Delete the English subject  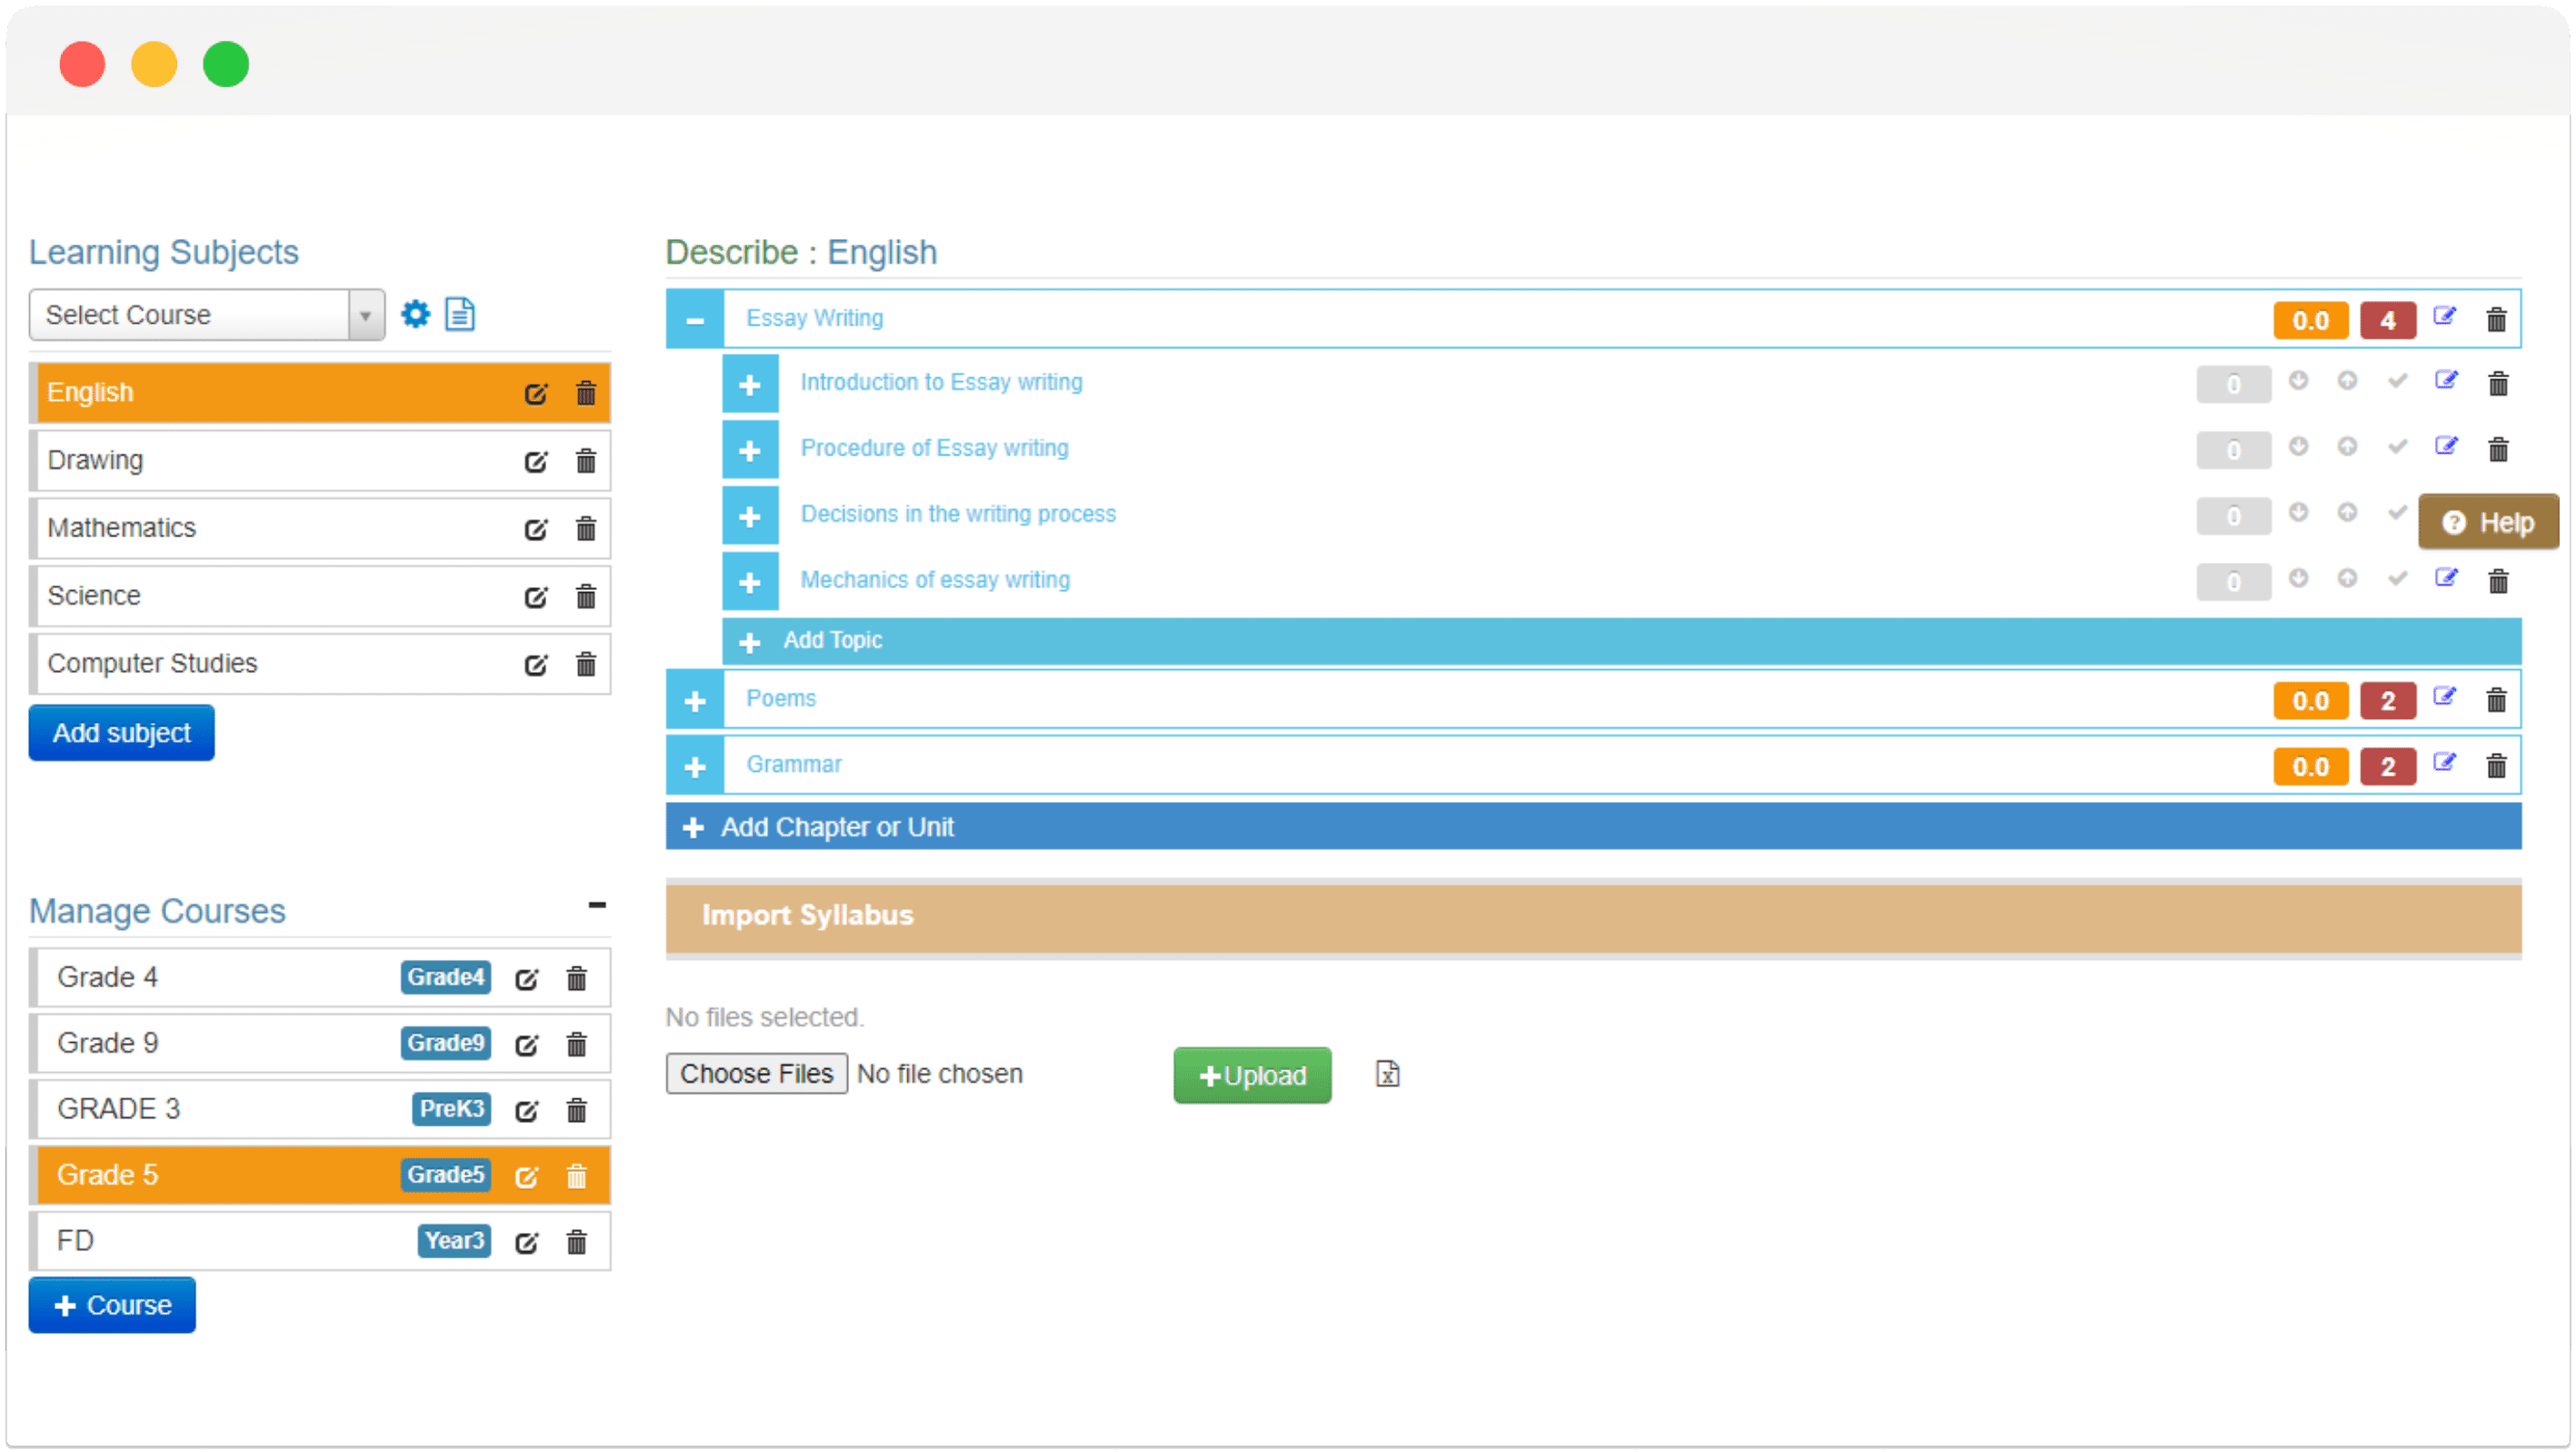pyautogui.click(x=586, y=393)
